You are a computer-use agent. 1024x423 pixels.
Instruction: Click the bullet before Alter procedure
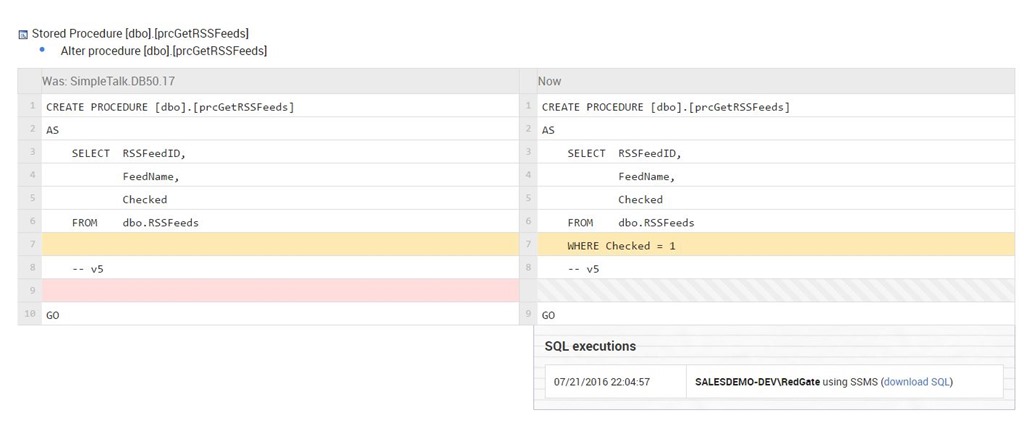[x=42, y=49]
